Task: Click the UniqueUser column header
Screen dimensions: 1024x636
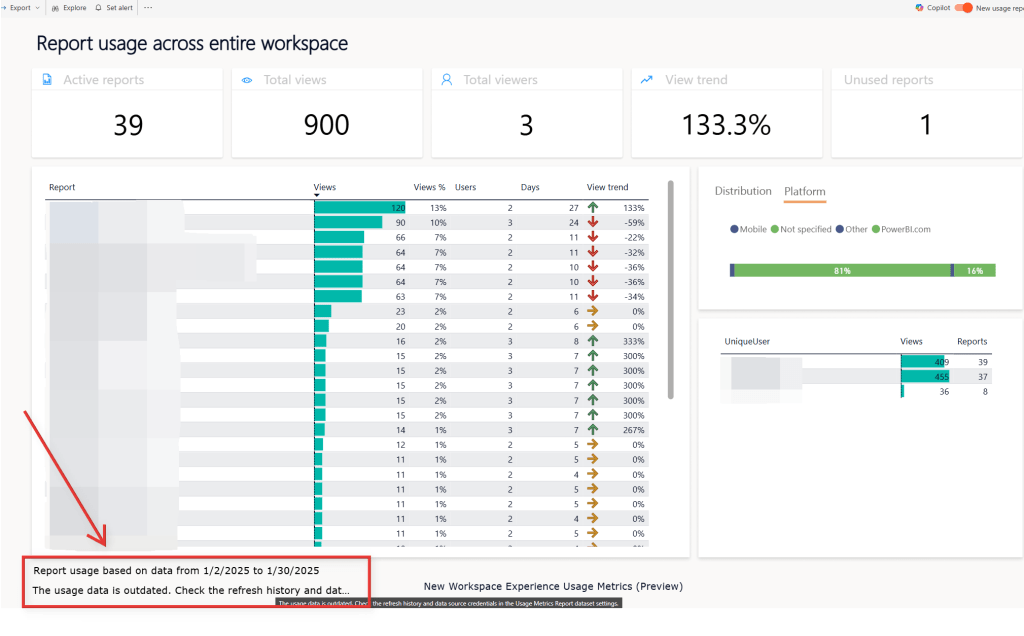Action: (747, 341)
